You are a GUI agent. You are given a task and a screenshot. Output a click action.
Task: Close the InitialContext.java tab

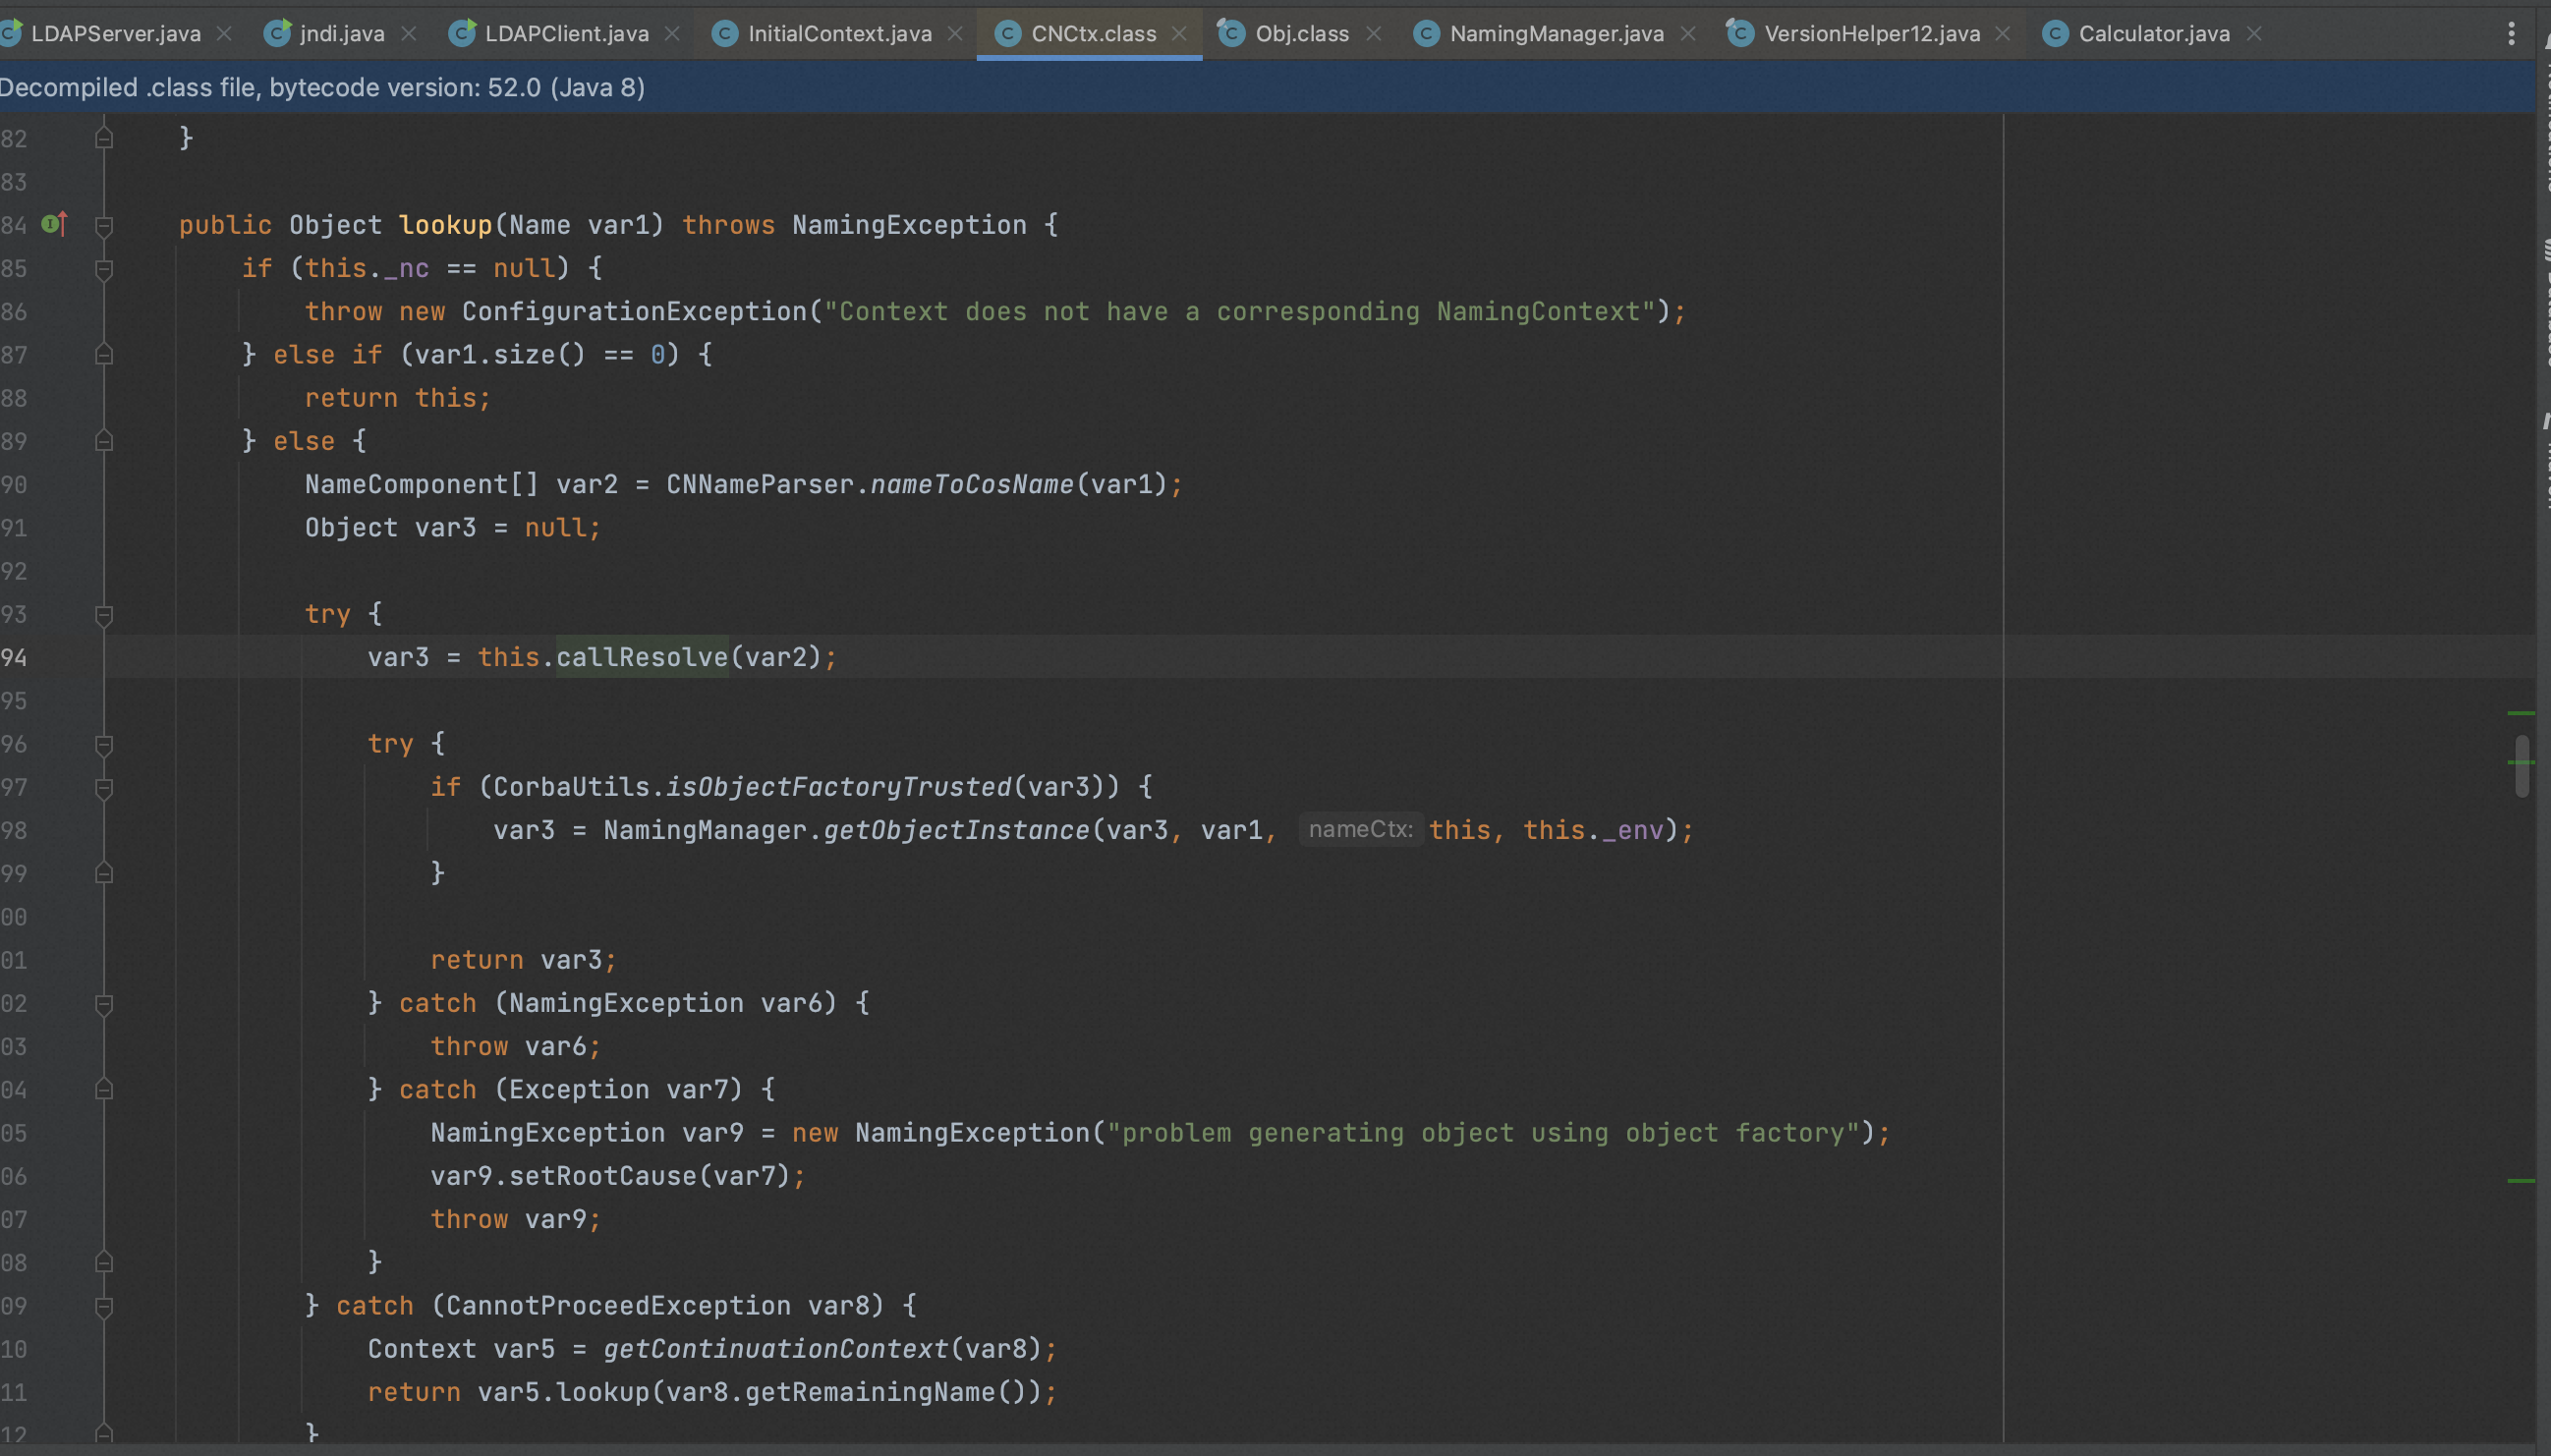tap(955, 33)
